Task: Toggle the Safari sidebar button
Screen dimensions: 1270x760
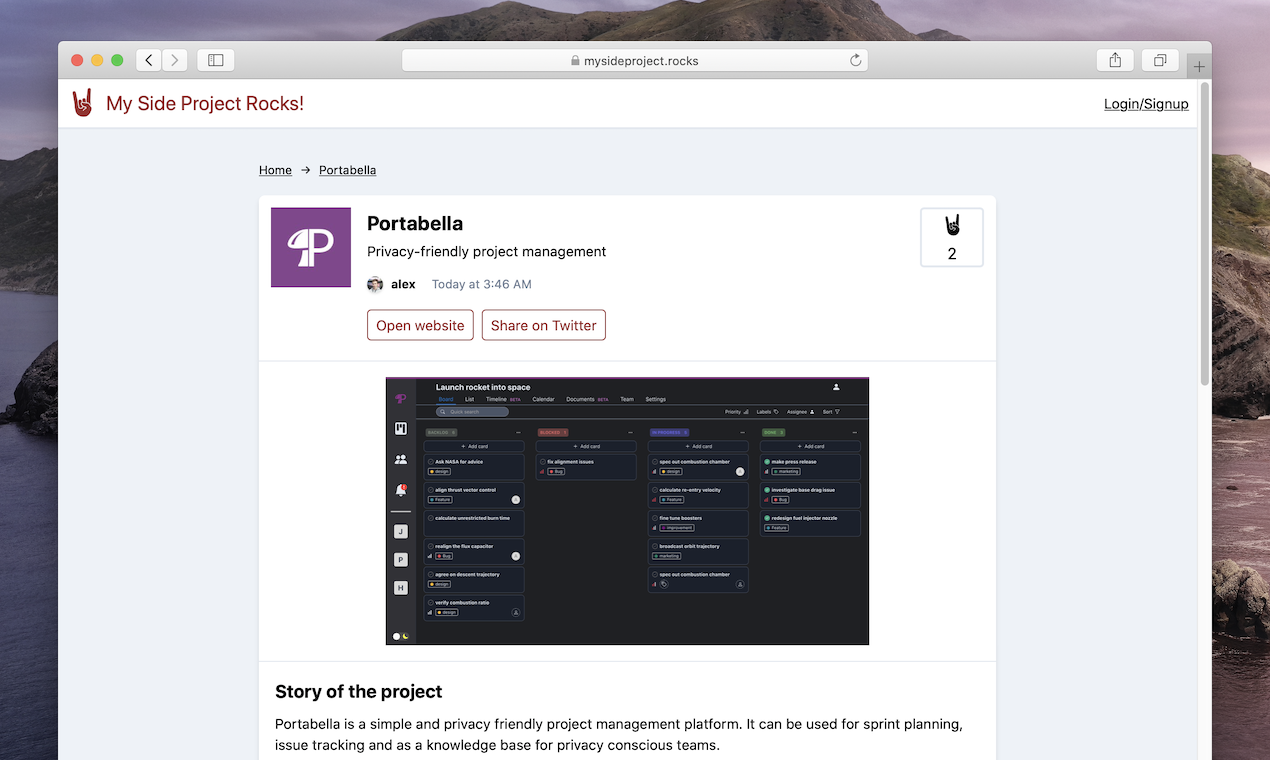Action: click(x=216, y=60)
